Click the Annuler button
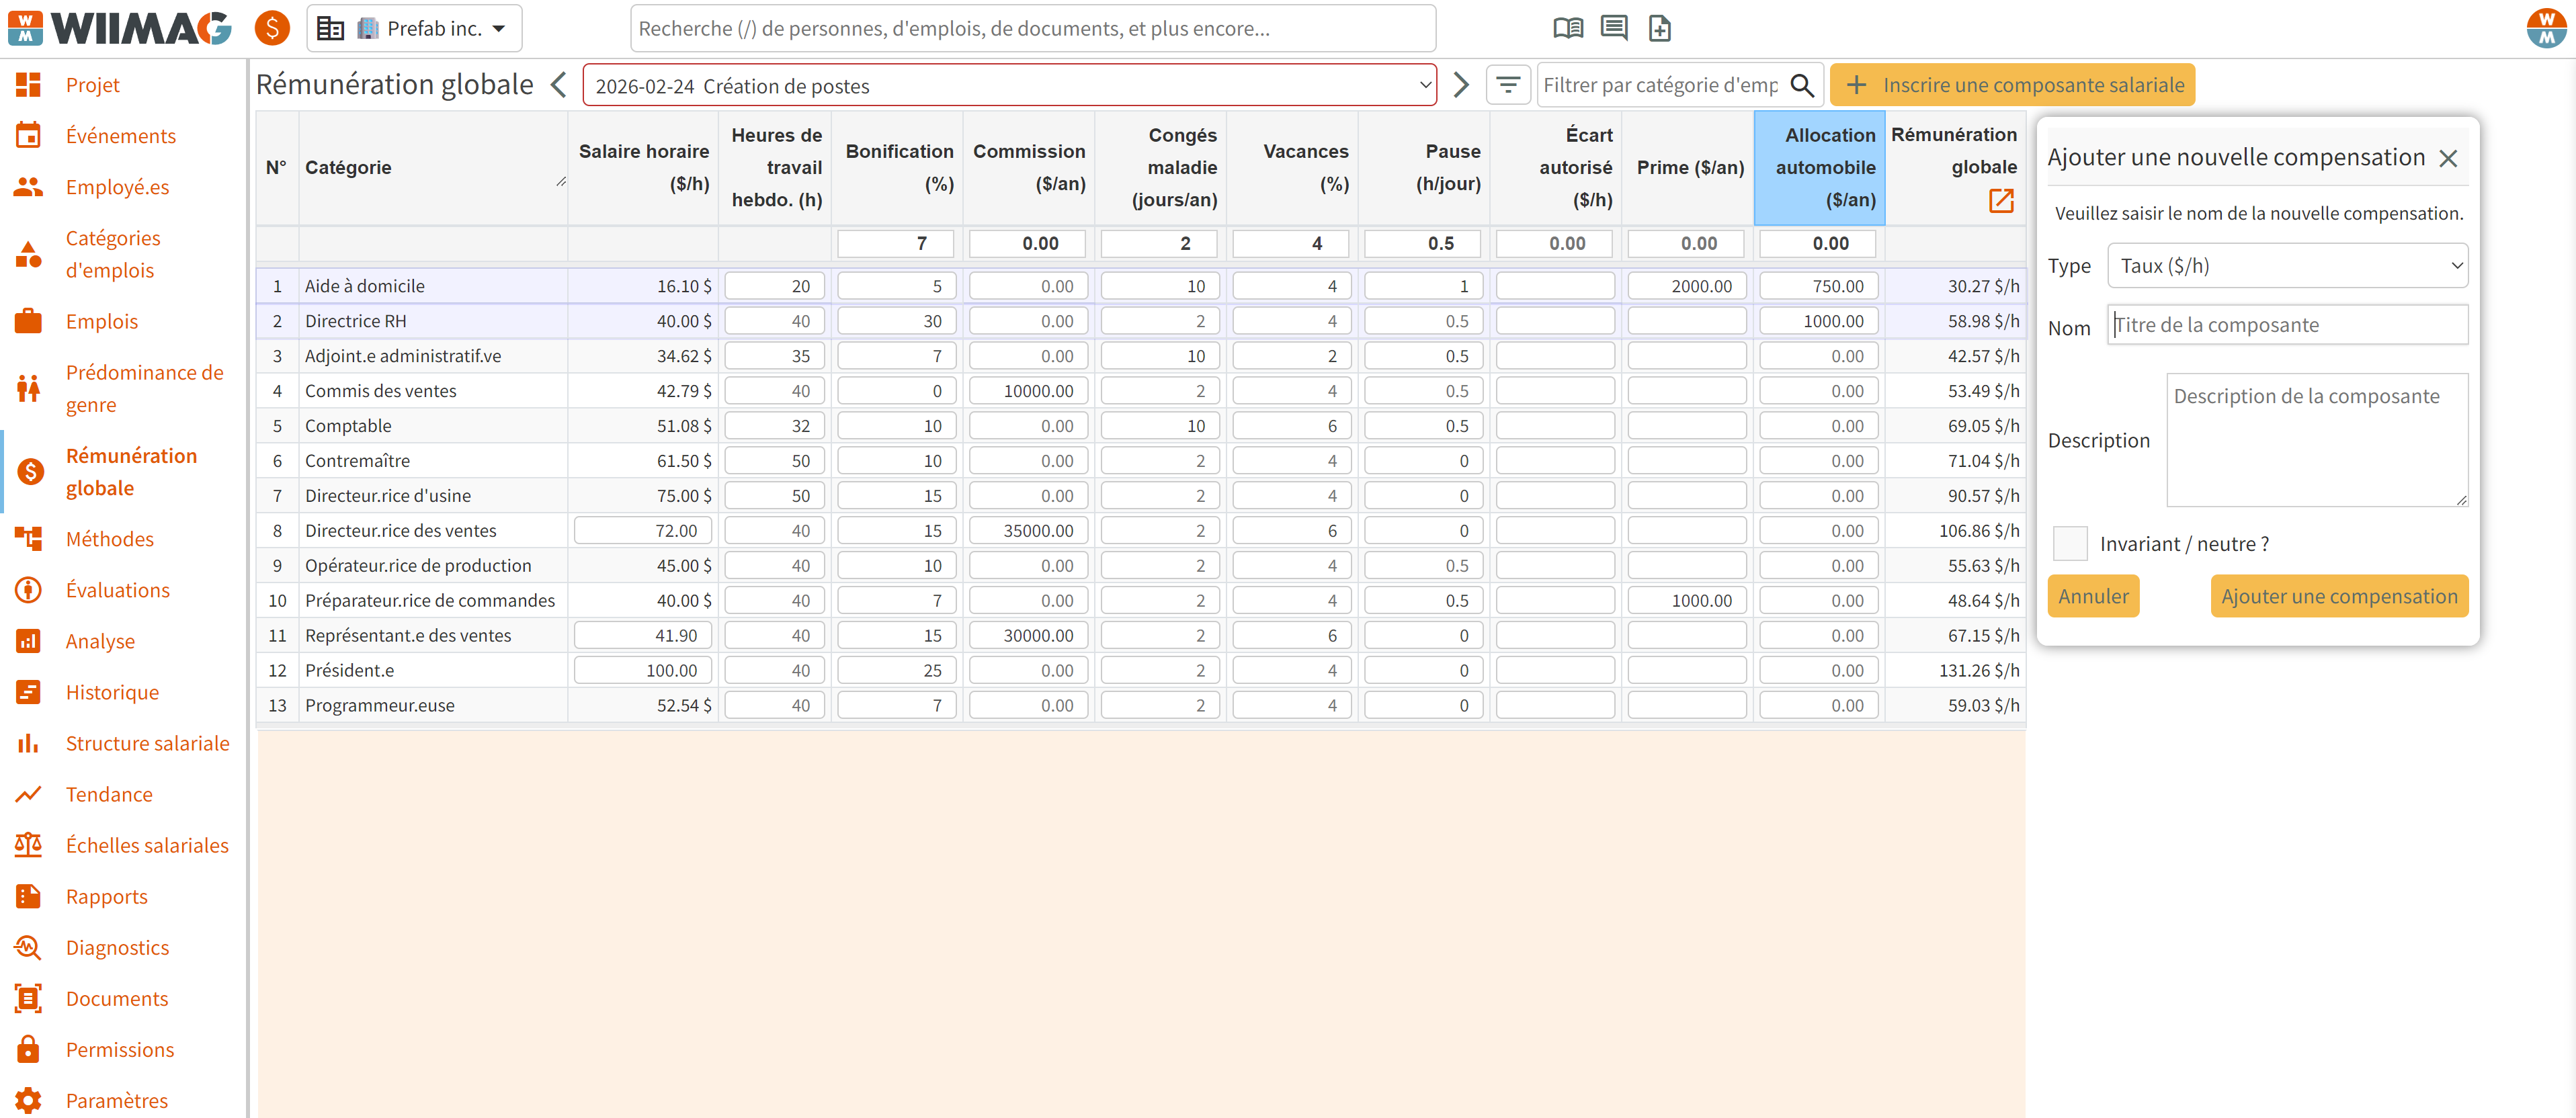 [x=2093, y=596]
